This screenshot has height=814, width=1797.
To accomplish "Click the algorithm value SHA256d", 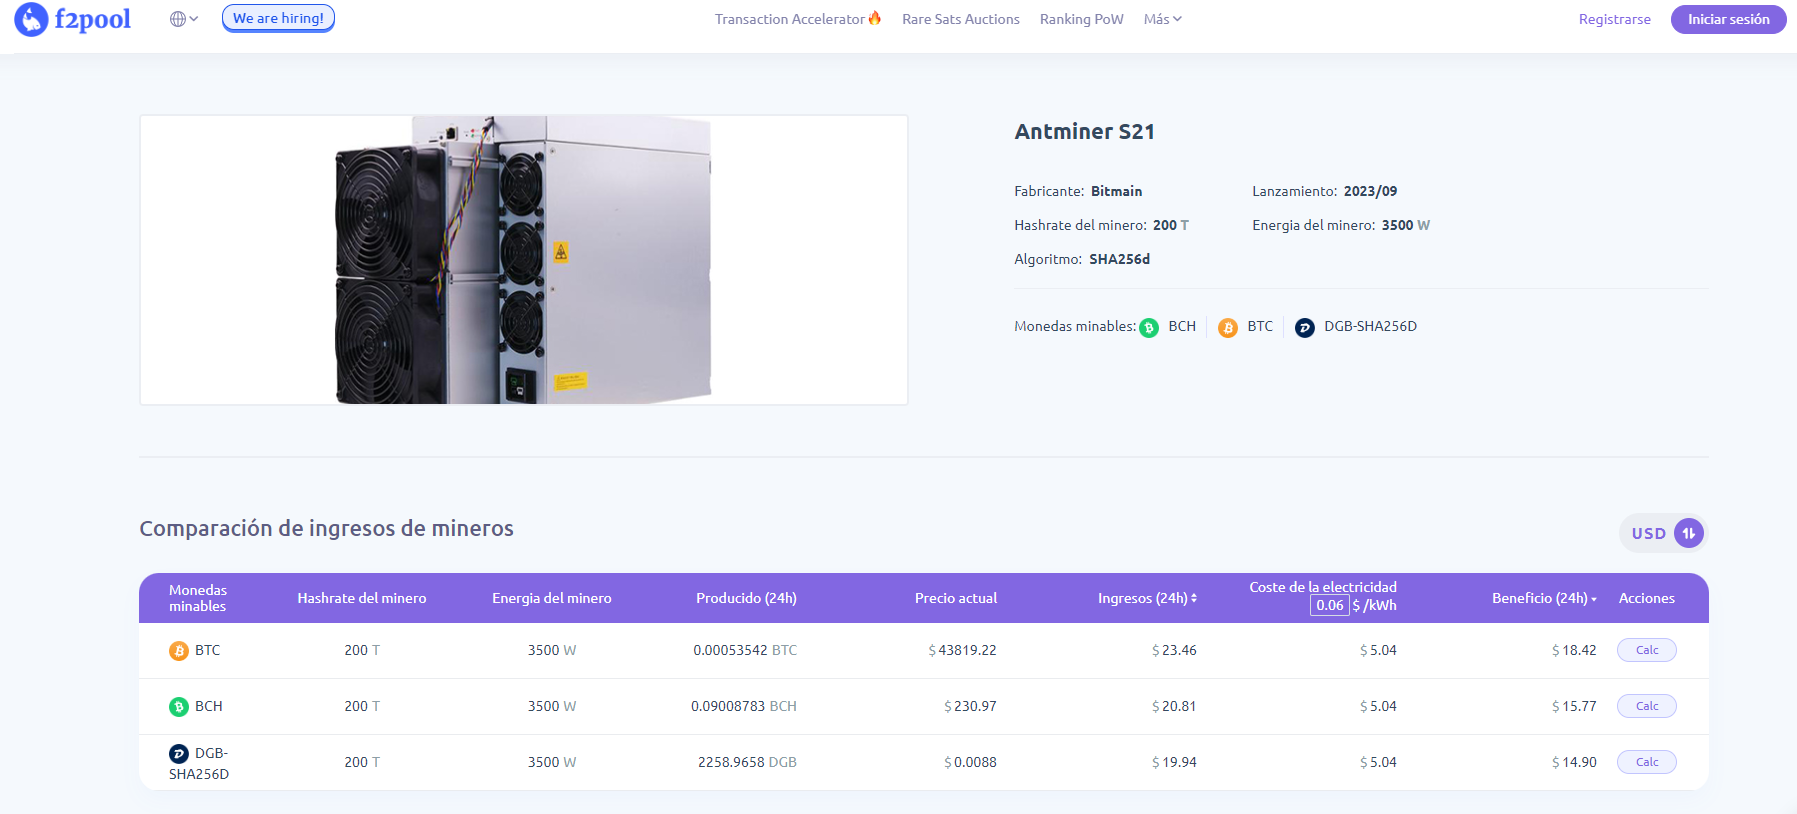I will [1119, 259].
